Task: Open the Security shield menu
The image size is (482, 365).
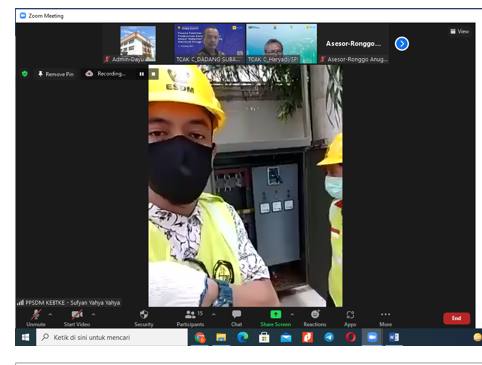Action: pos(144,318)
